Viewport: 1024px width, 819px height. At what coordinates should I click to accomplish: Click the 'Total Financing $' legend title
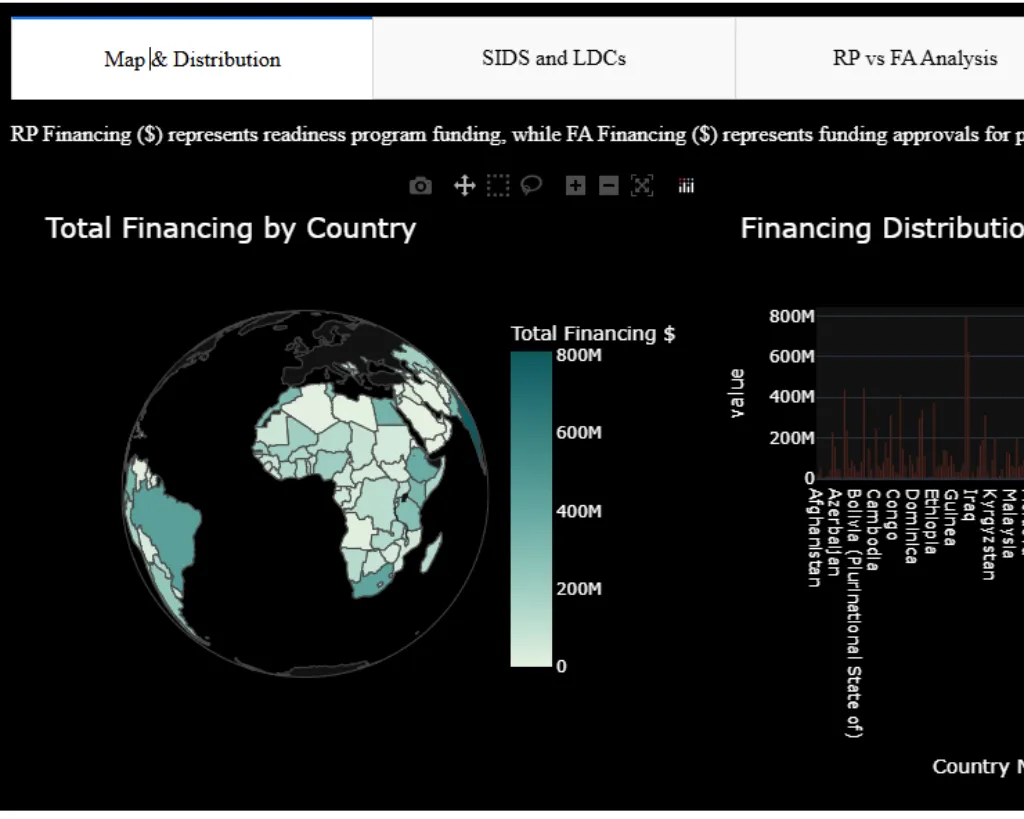(x=593, y=334)
